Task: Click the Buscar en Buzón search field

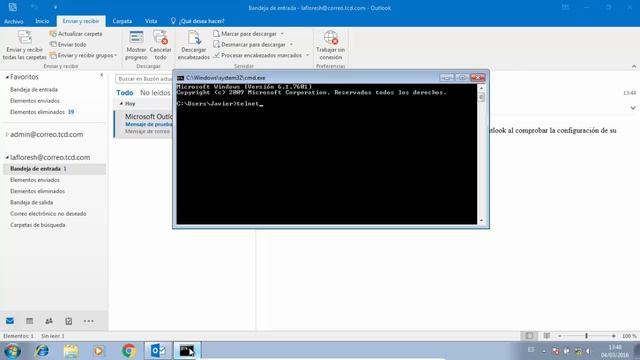Action: click(x=144, y=79)
